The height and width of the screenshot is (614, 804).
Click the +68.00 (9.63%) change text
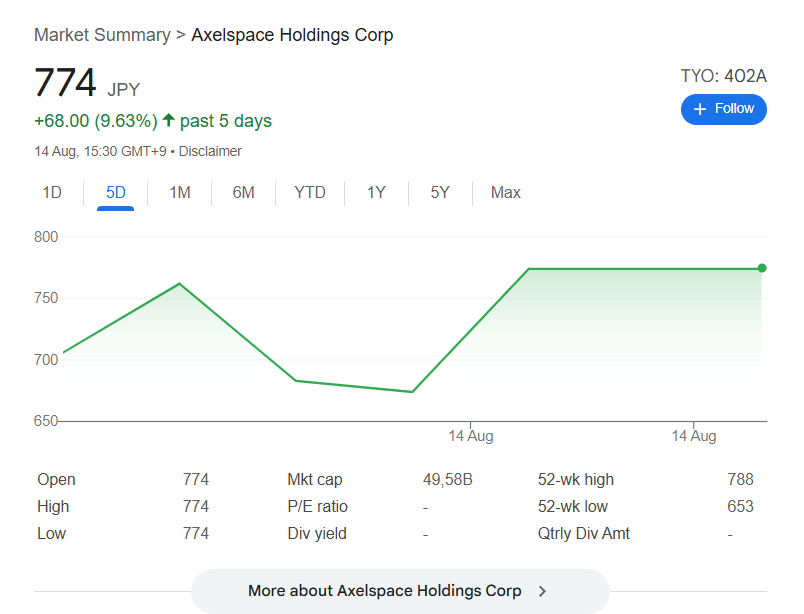click(96, 121)
